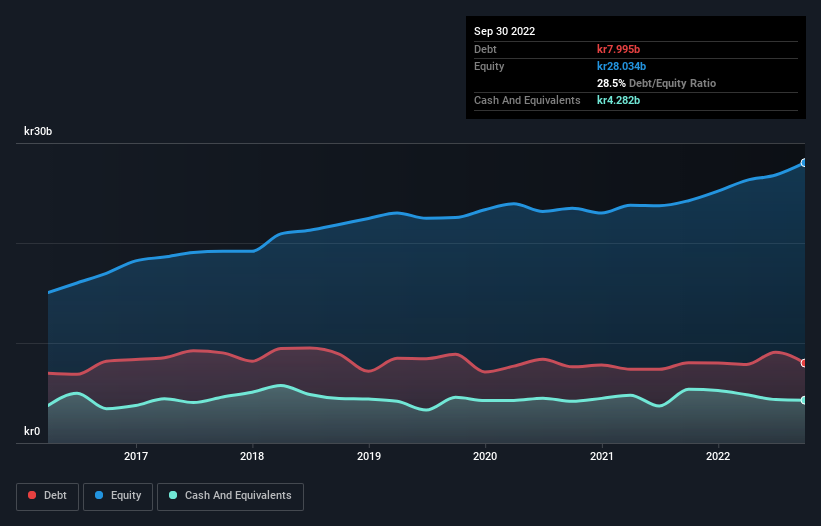Click the 2018 x-axis label
The height and width of the screenshot is (526, 821).
click(x=252, y=456)
